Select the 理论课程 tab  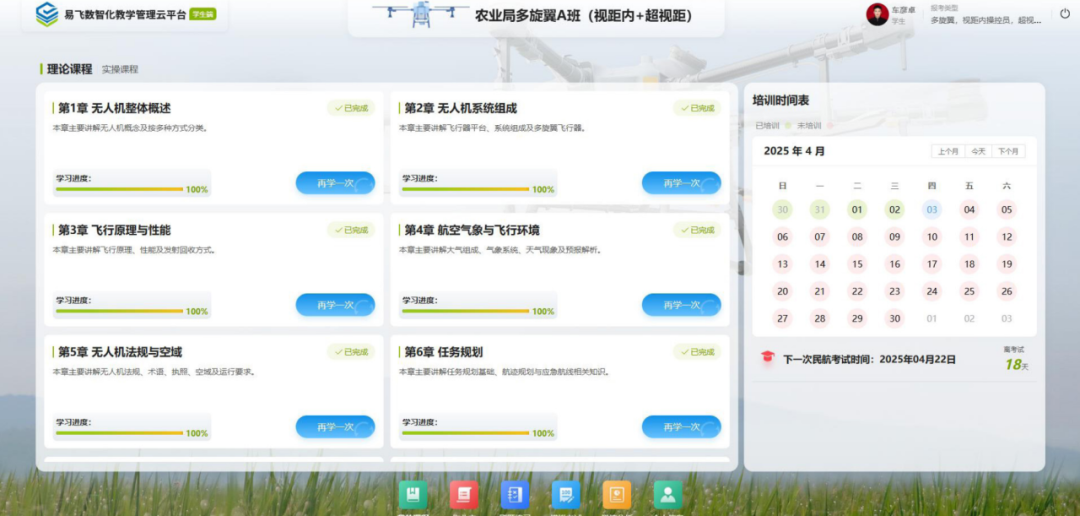69,69
